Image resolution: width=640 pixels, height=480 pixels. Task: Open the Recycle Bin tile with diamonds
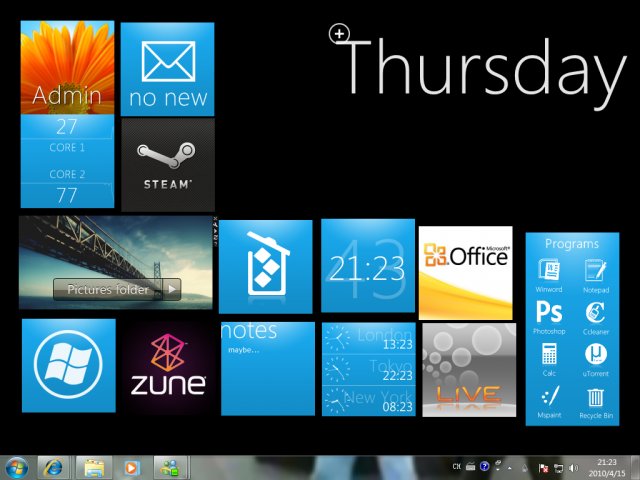coord(266,267)
